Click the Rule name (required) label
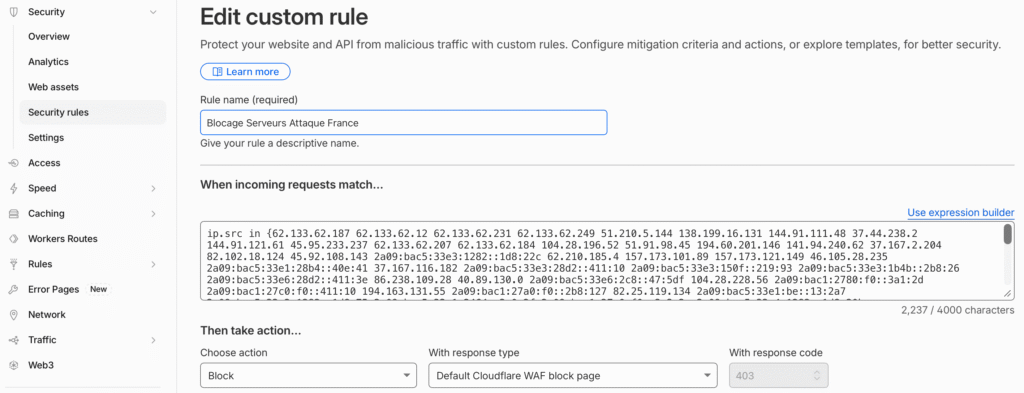The image size is (1024, 393). click(x=249, y=100)
